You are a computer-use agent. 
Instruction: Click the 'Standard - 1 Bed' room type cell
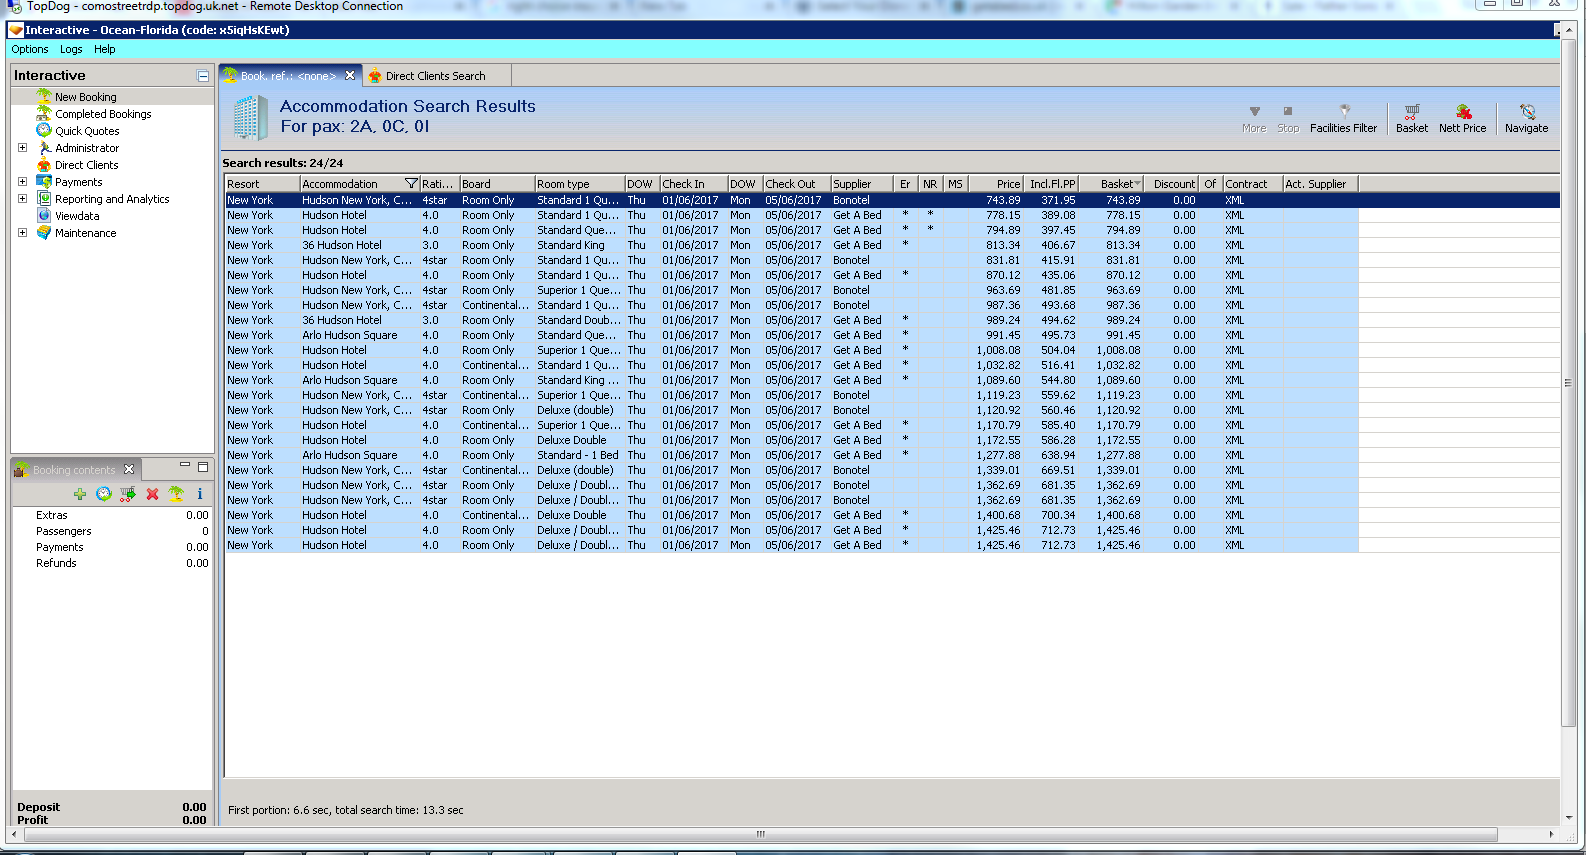(578, 455)
